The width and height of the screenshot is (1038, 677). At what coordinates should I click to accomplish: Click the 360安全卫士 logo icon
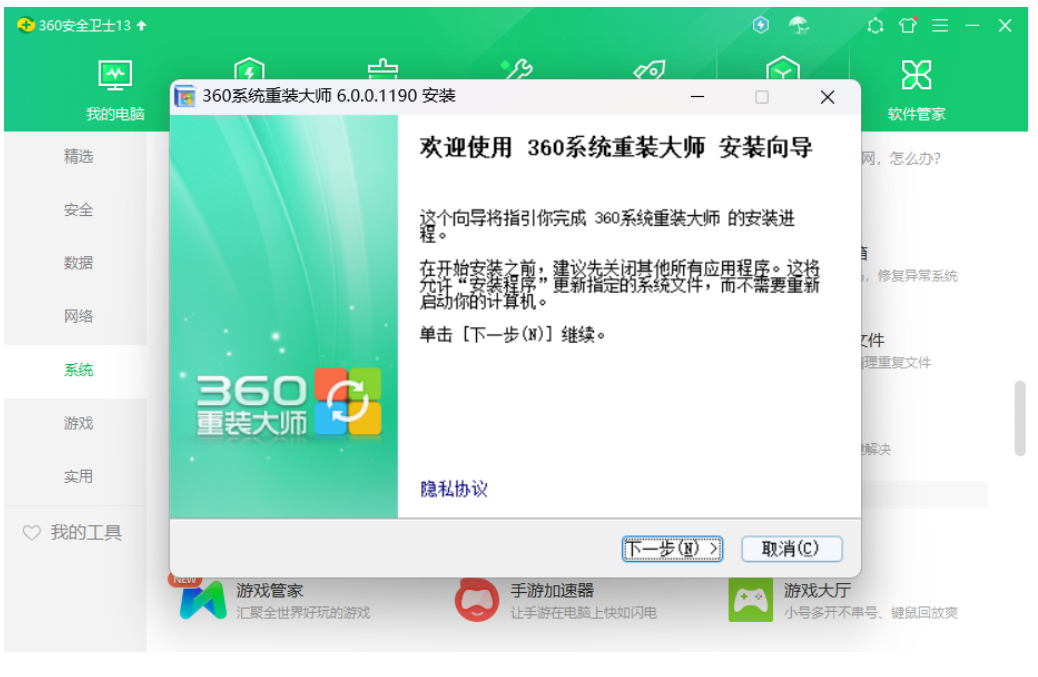25,25
